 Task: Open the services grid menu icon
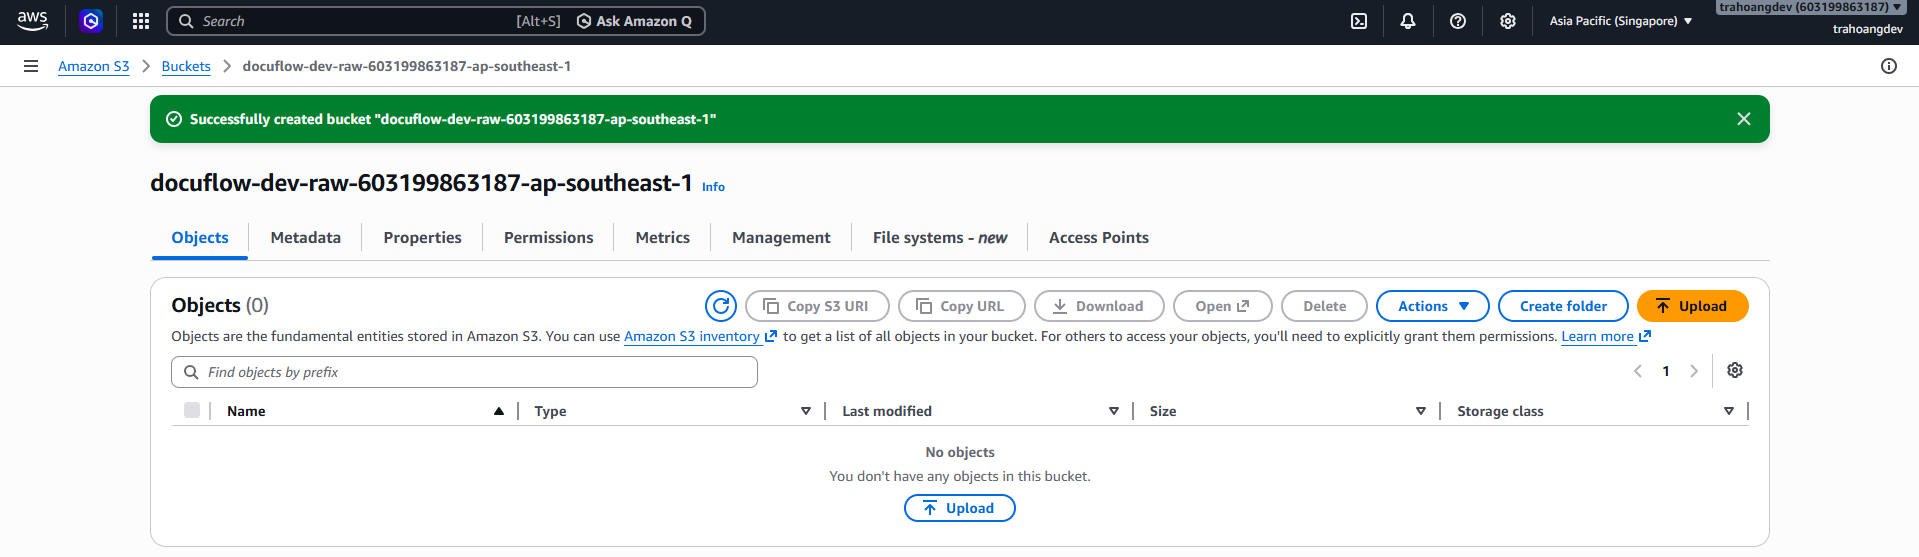coord(141,21)
